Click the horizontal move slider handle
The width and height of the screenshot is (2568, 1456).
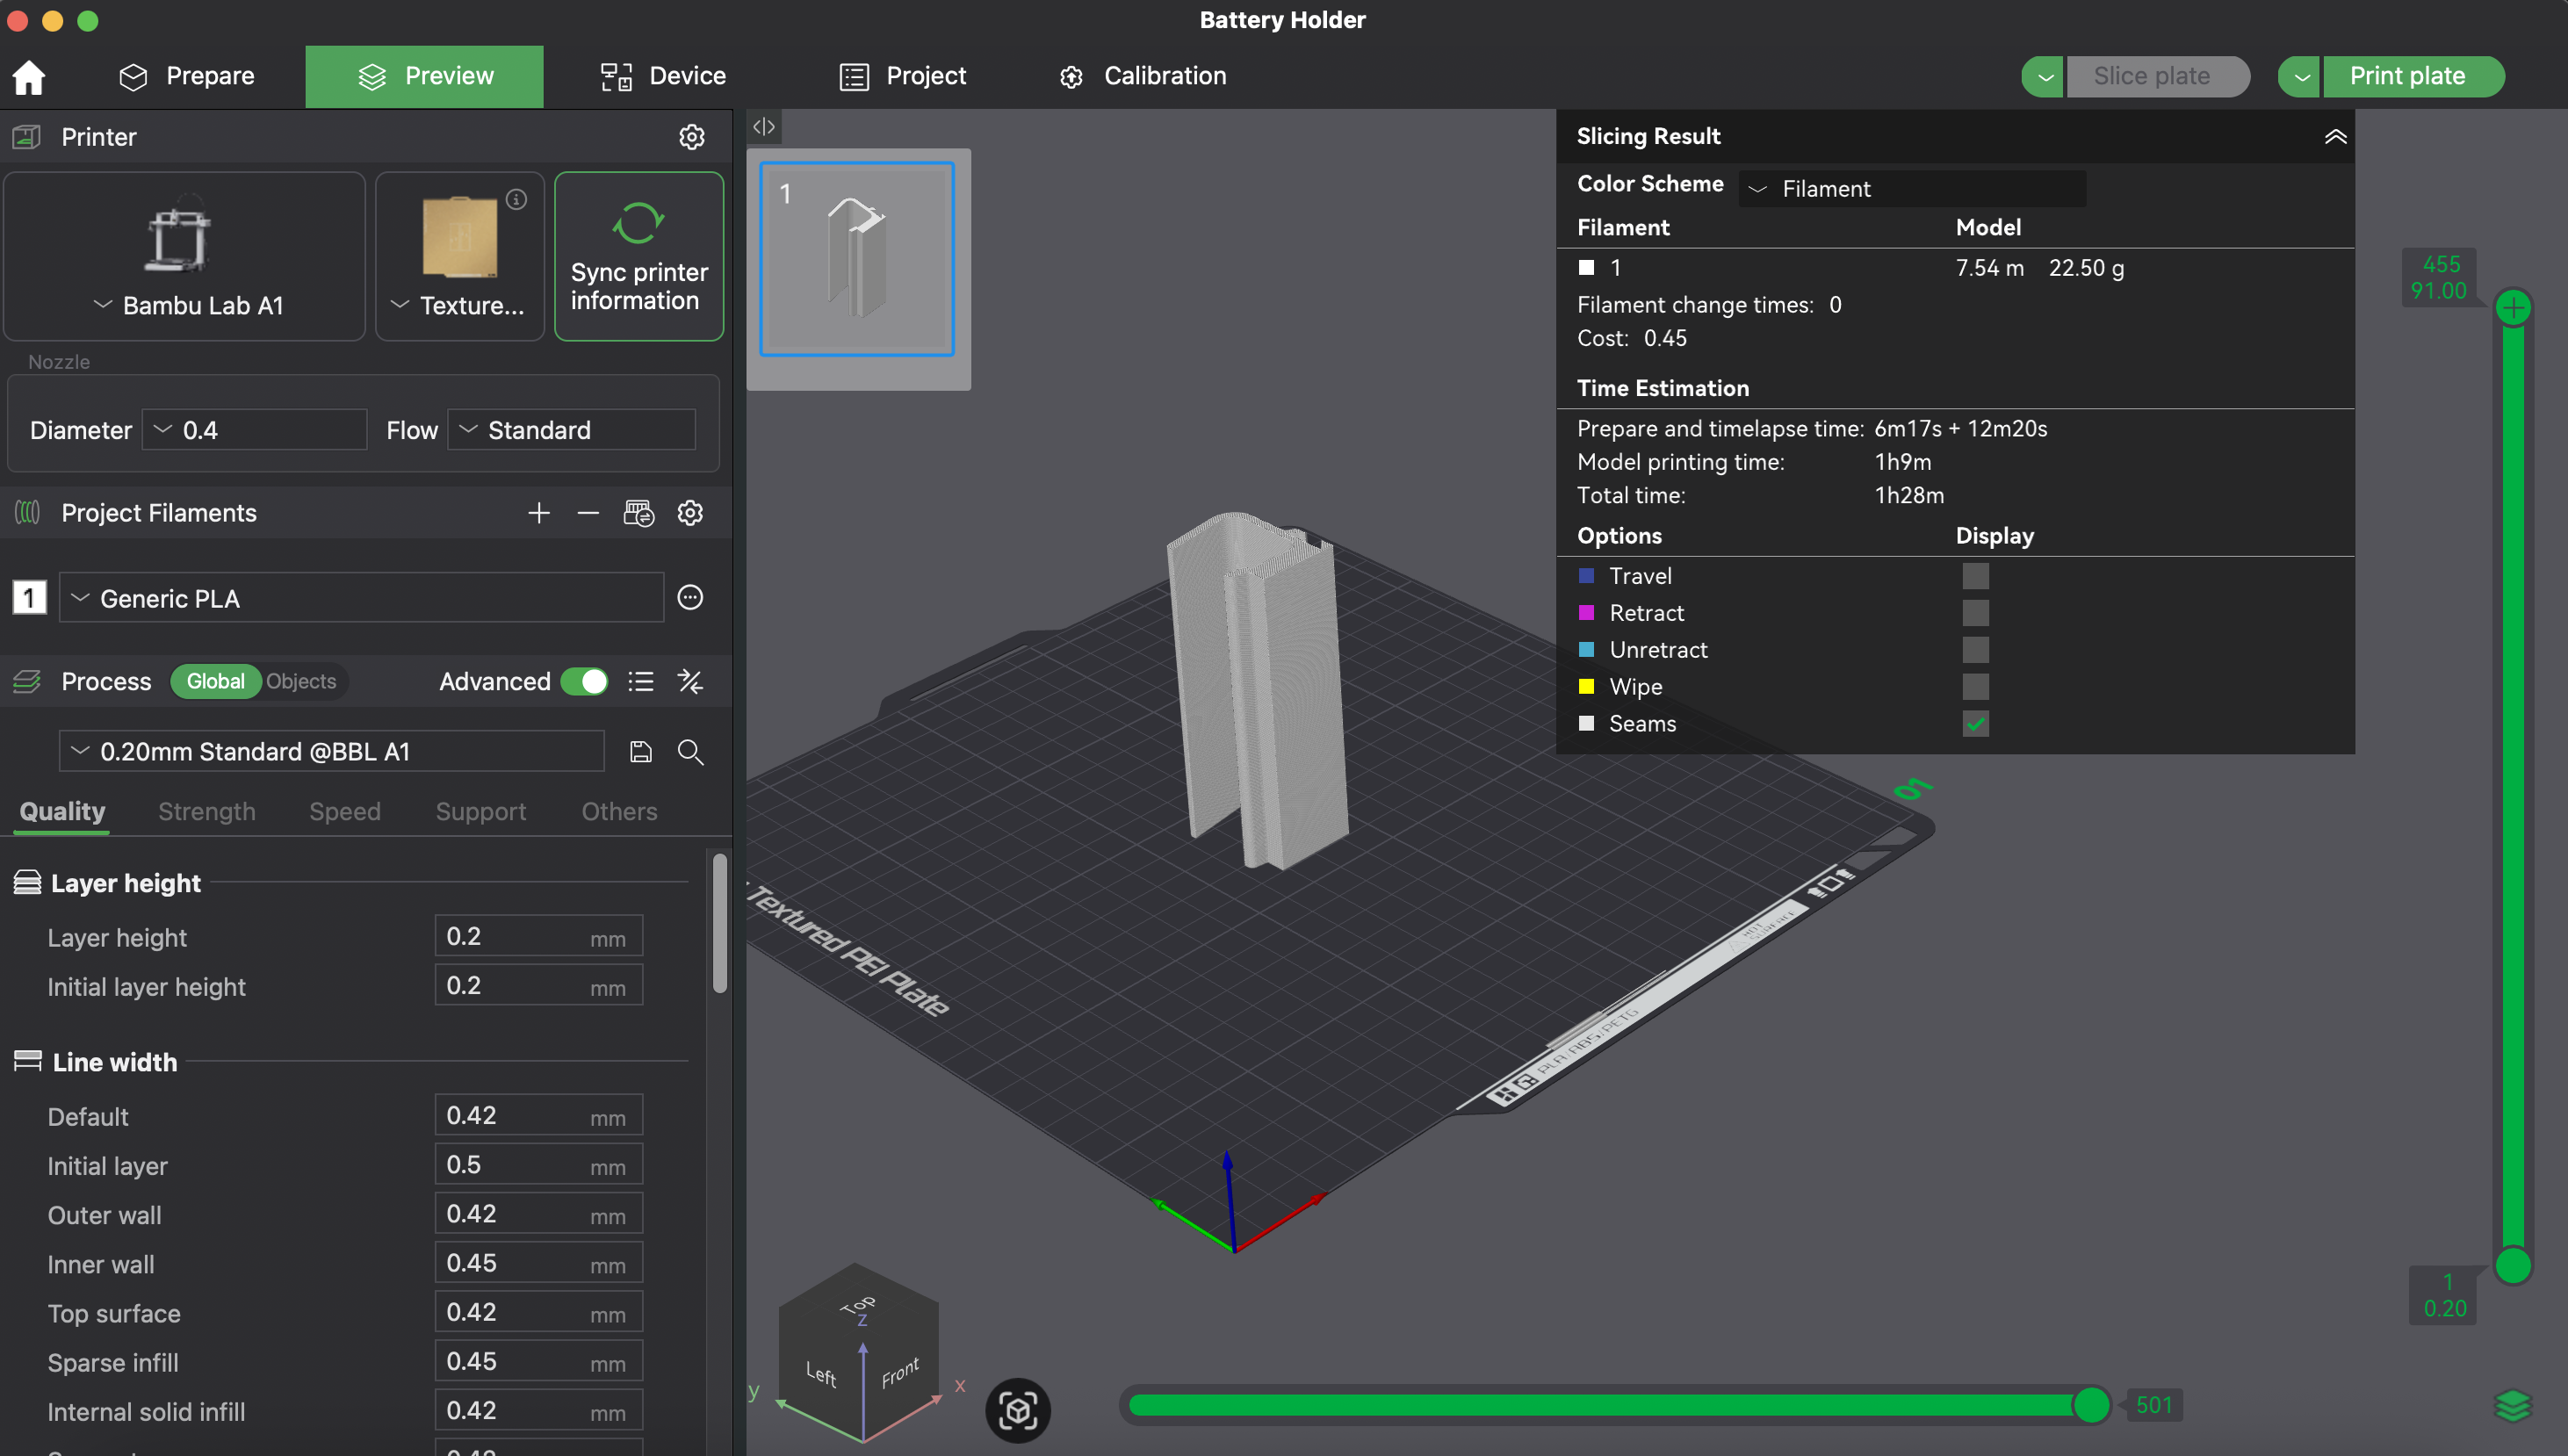pos(2091,1405)
